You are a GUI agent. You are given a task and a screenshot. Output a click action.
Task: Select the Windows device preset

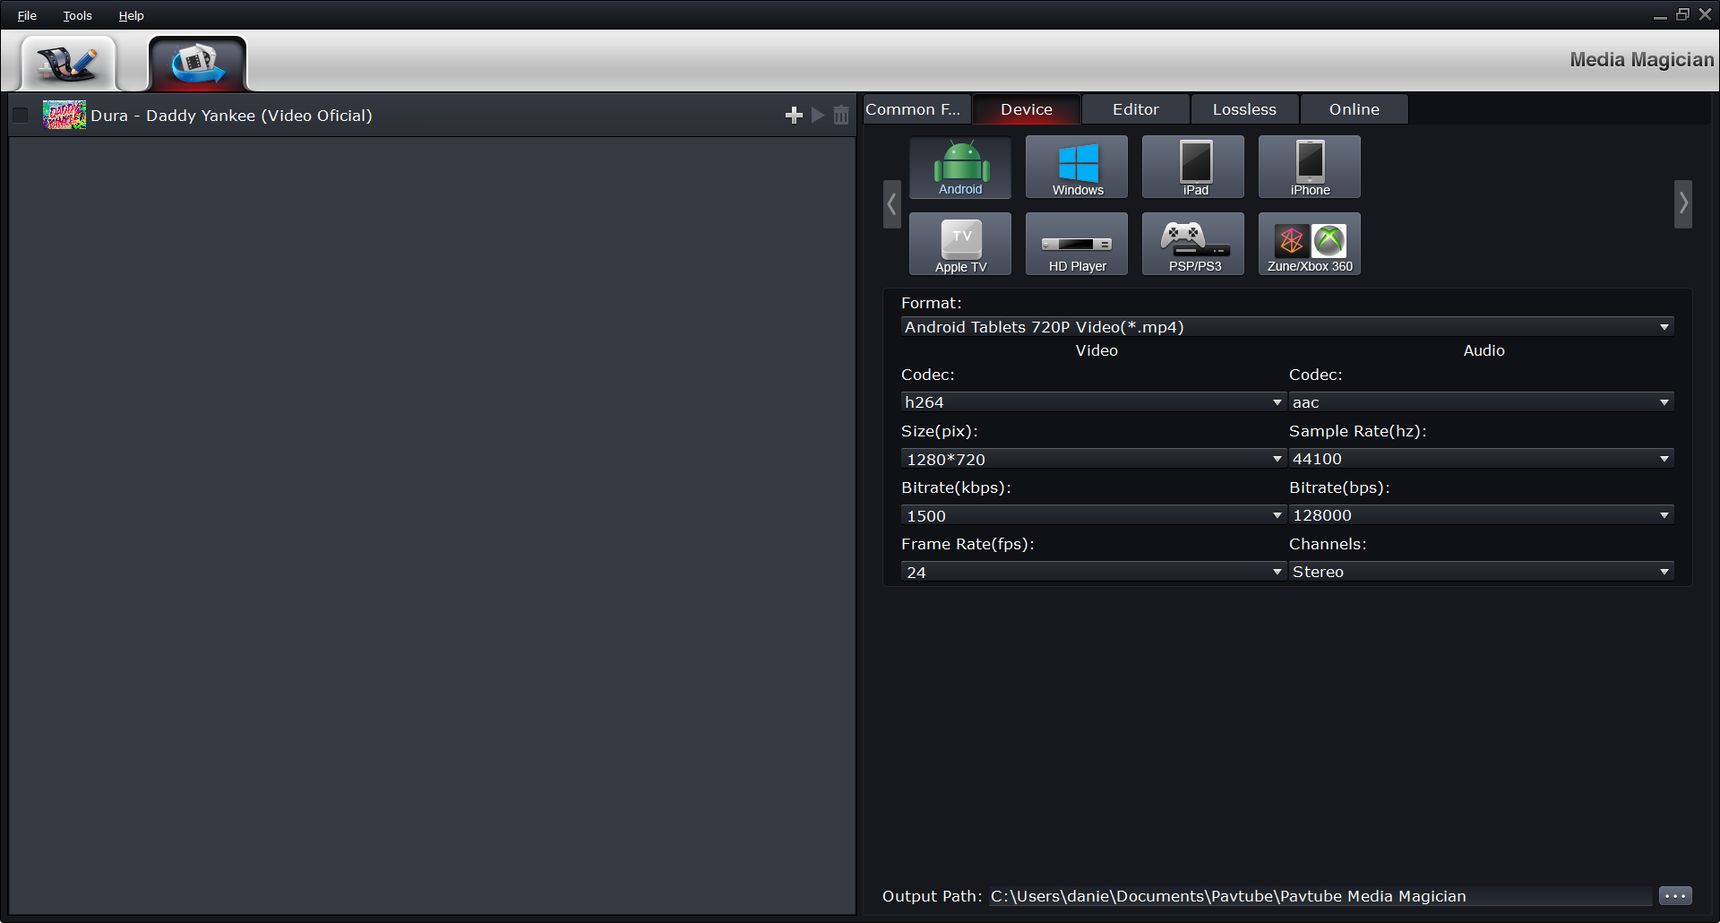1077,167
